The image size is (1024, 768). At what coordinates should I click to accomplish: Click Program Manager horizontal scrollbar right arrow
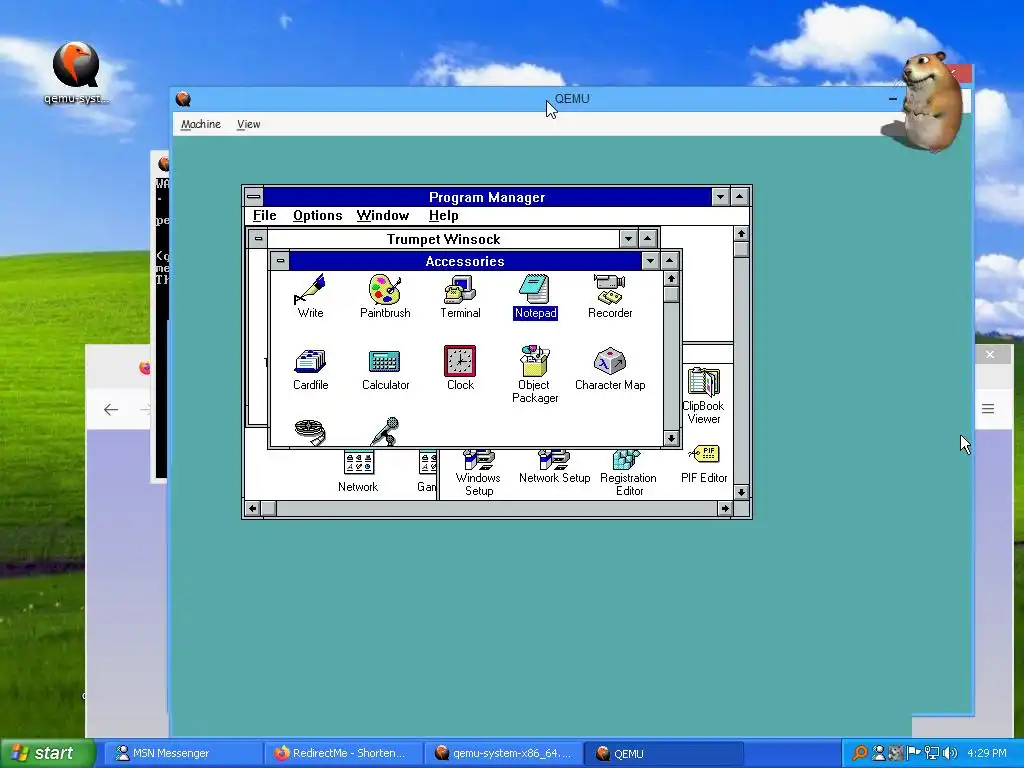tap(725, 508)
